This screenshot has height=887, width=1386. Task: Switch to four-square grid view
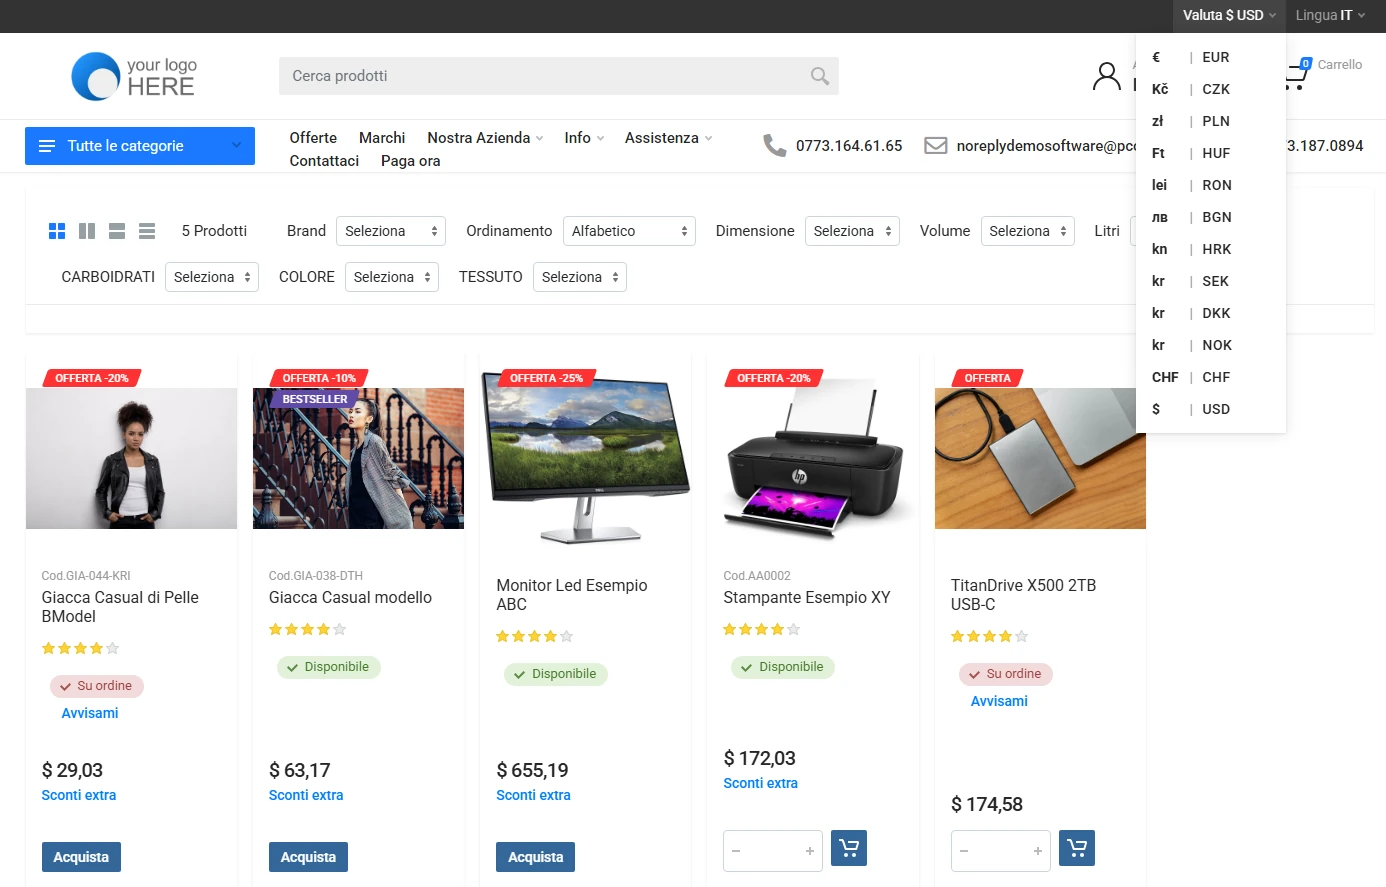[57, 231]
